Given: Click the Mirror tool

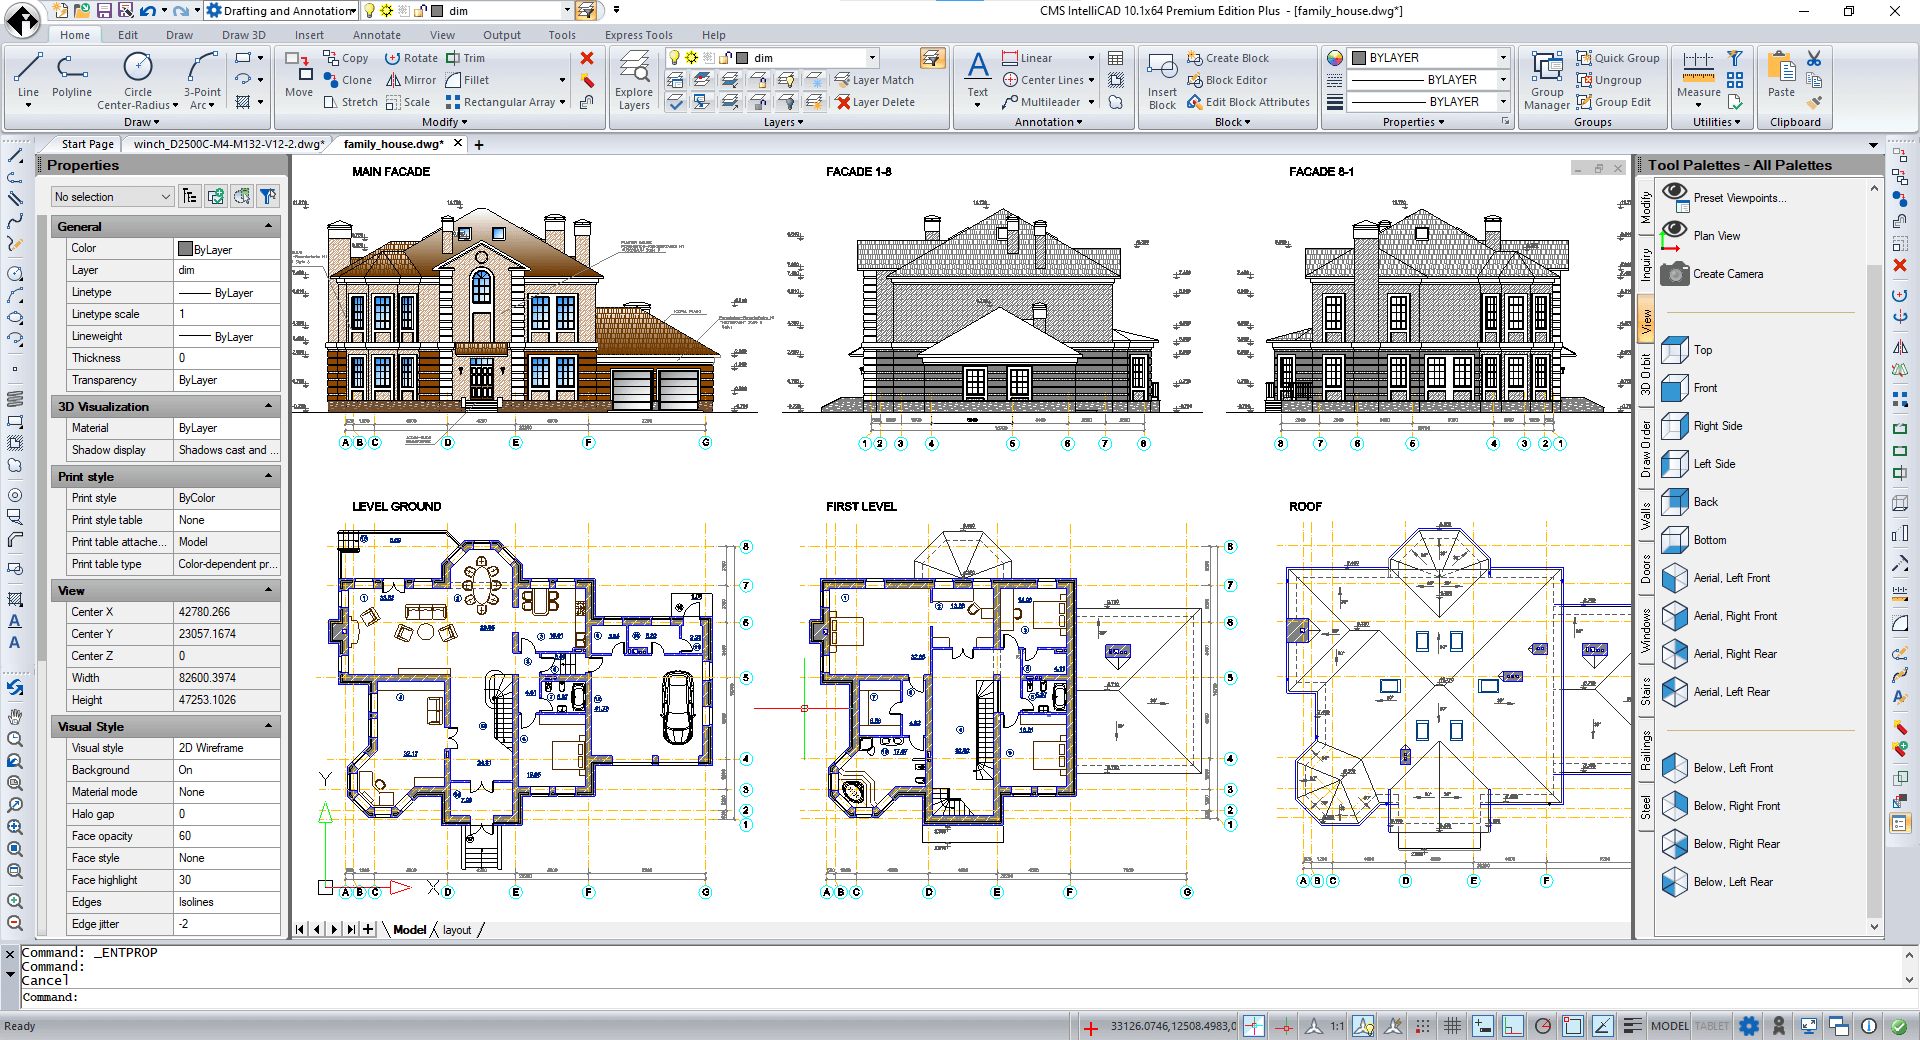Looking at the screenshot, I should 411,80.
